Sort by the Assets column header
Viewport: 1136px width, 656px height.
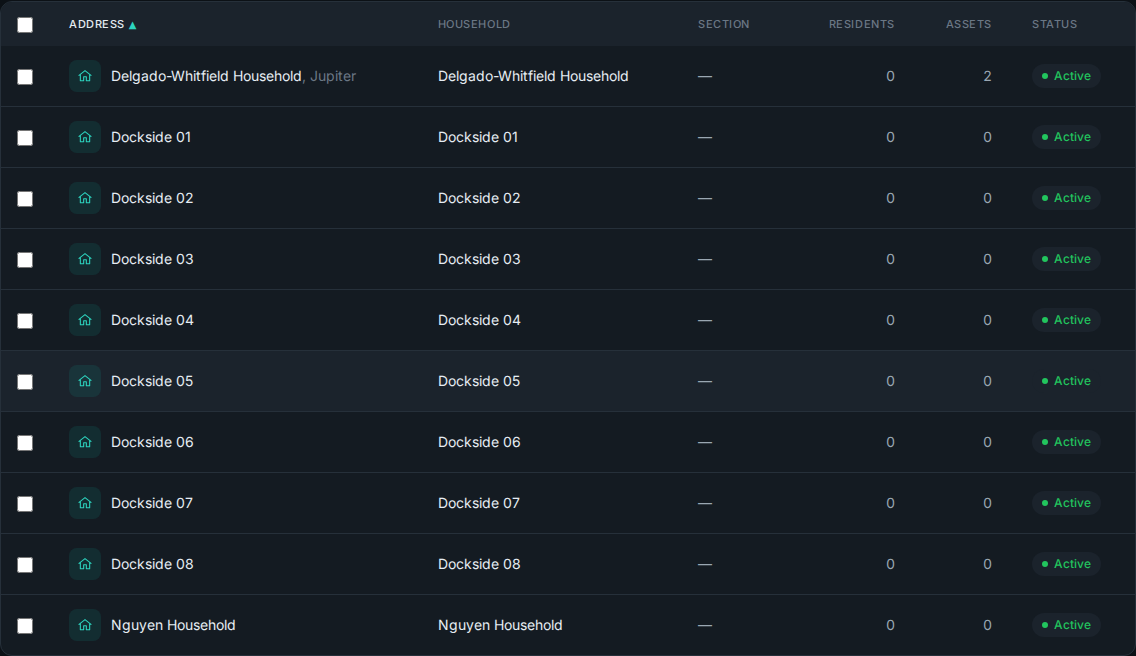click(x=968, y=24)
